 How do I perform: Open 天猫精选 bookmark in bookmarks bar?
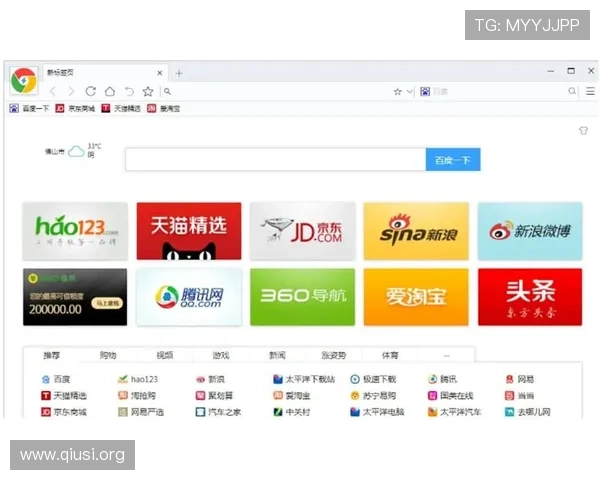coord(121,109)
